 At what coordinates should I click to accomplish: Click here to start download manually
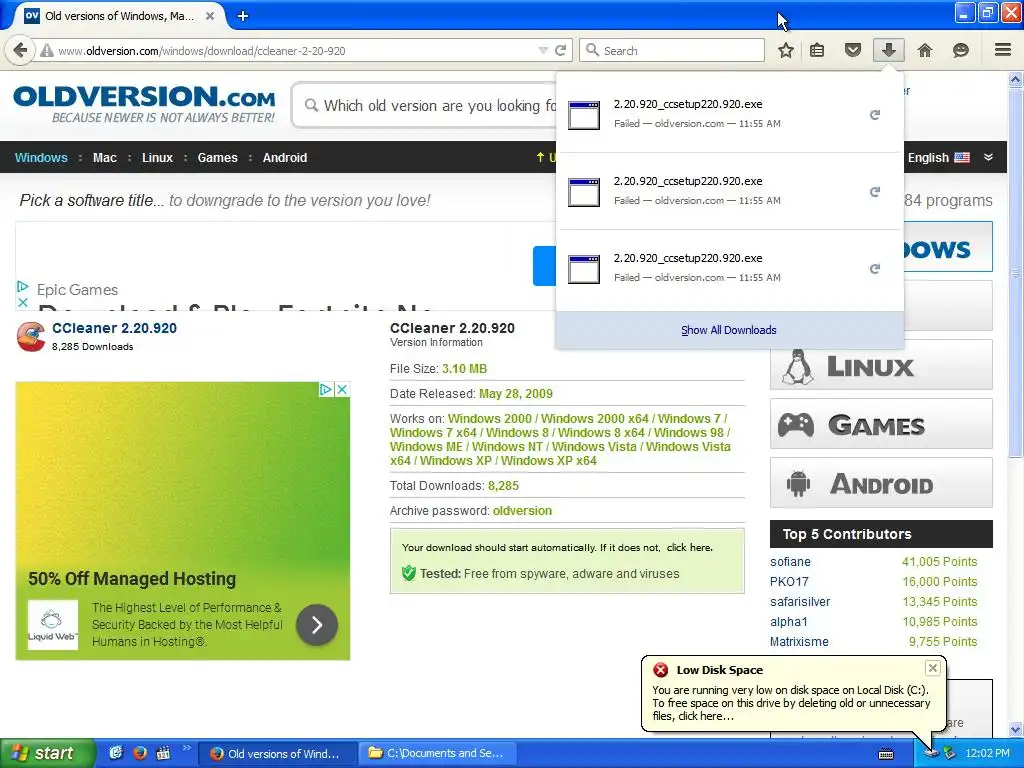[x=689, y=547]
